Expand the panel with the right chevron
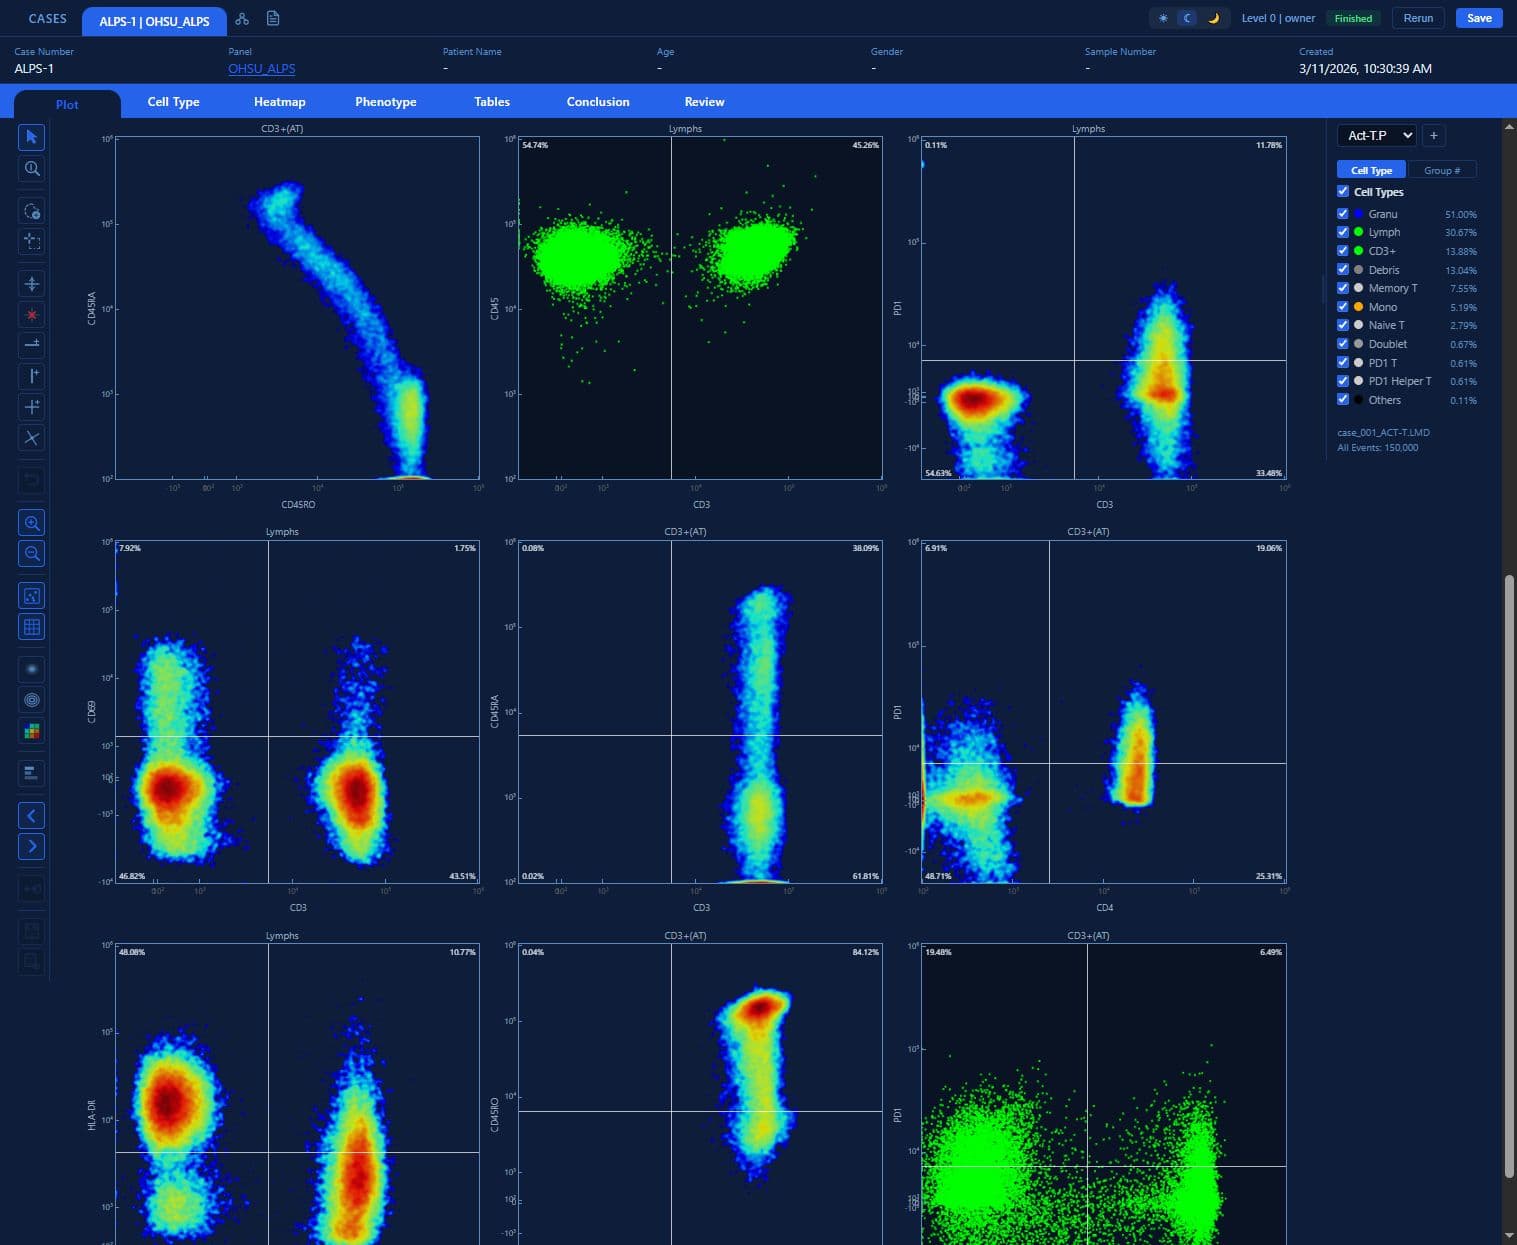 31,846
